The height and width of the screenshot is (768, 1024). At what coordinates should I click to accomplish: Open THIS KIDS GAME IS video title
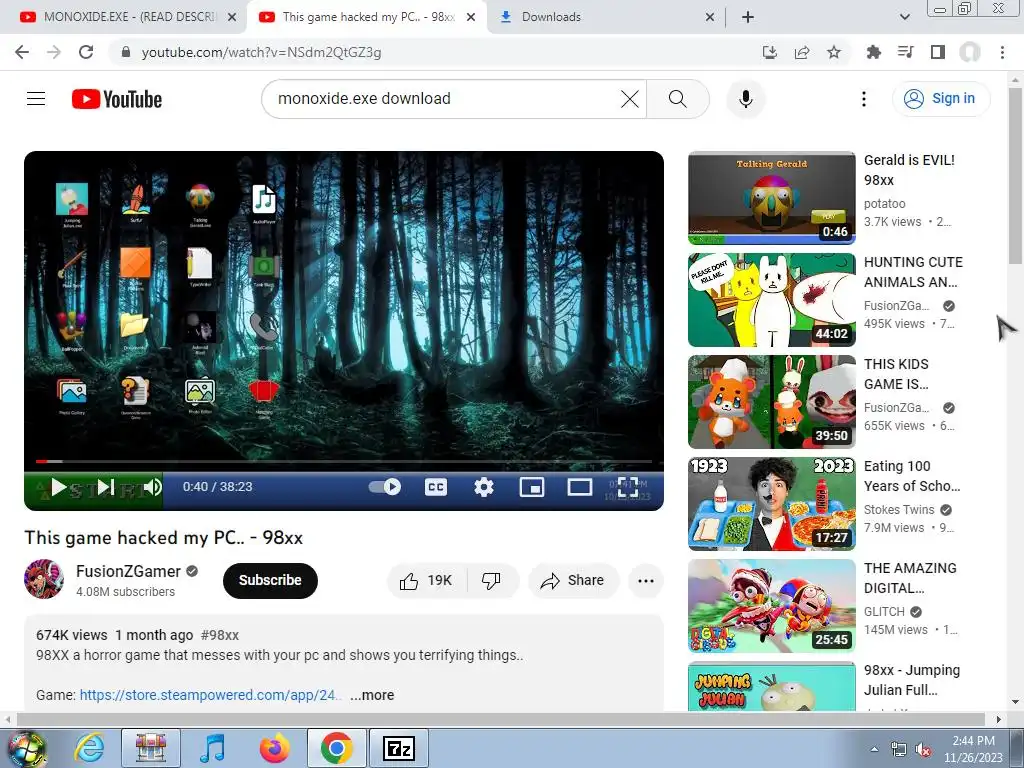(x=896, y=374)
